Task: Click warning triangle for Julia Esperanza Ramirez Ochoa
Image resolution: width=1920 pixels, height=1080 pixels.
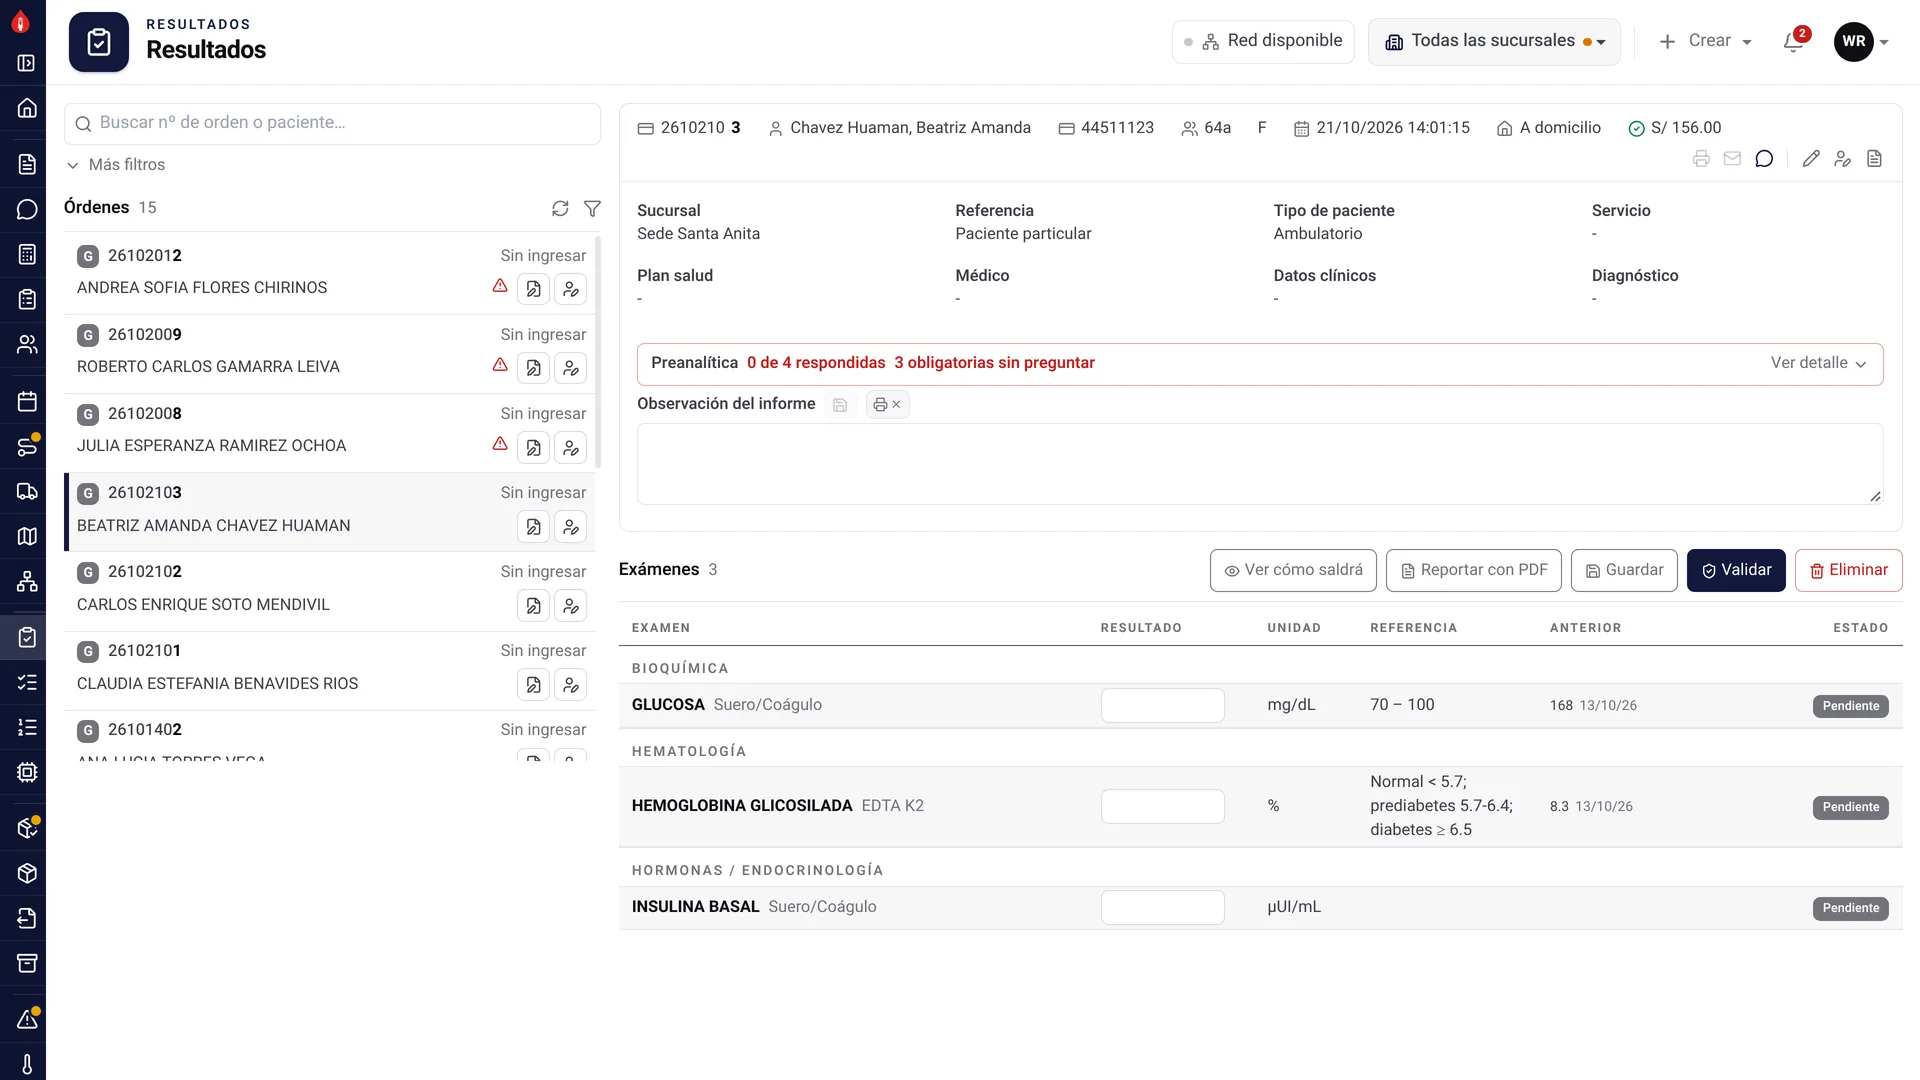Action: (500, 444)
